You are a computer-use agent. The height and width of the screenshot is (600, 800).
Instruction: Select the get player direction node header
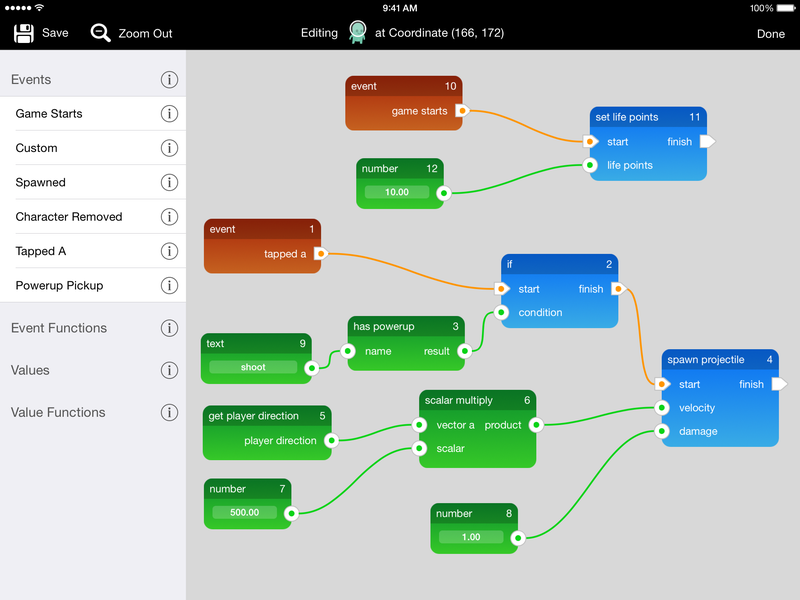(267, 416)
